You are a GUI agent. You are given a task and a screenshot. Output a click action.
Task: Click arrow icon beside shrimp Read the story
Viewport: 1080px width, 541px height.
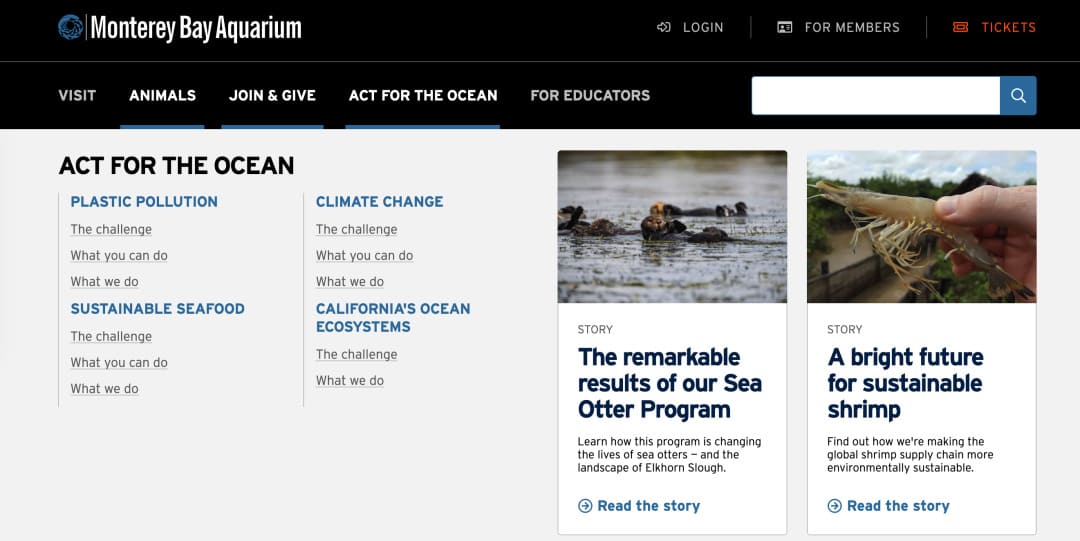tap(834, 506)
